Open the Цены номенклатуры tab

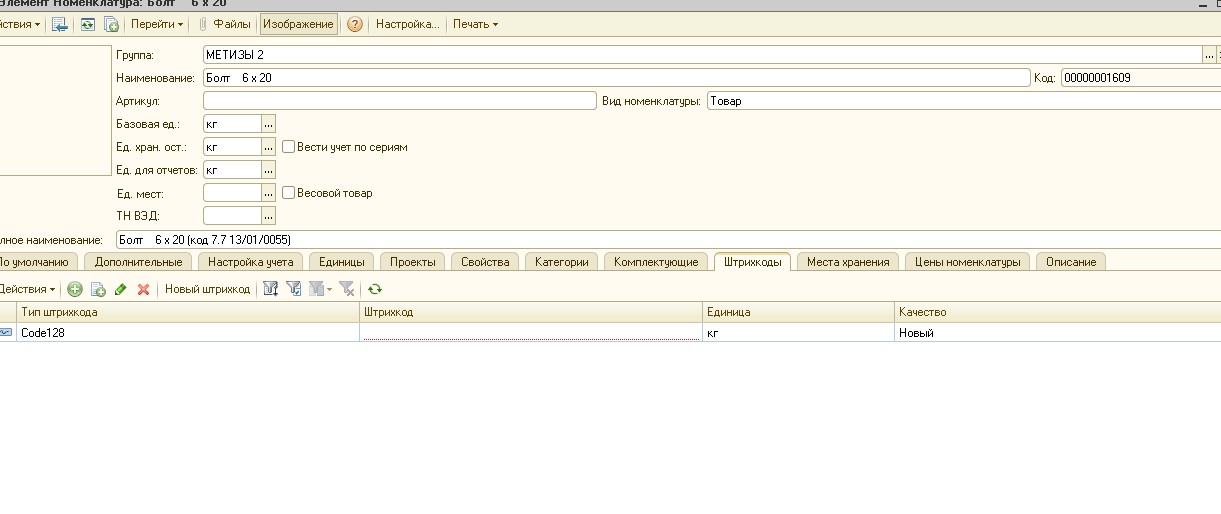point(967,262)
